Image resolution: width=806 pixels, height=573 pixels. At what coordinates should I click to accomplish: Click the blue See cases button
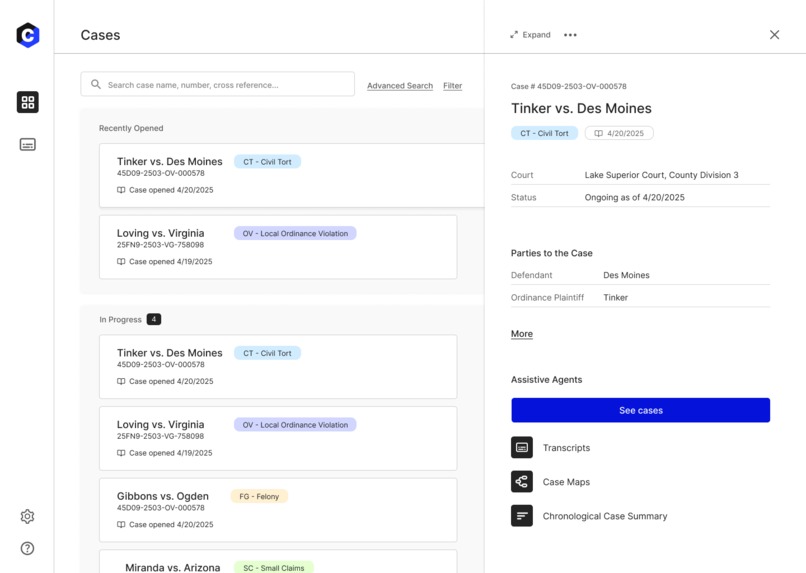click(640, 410)
